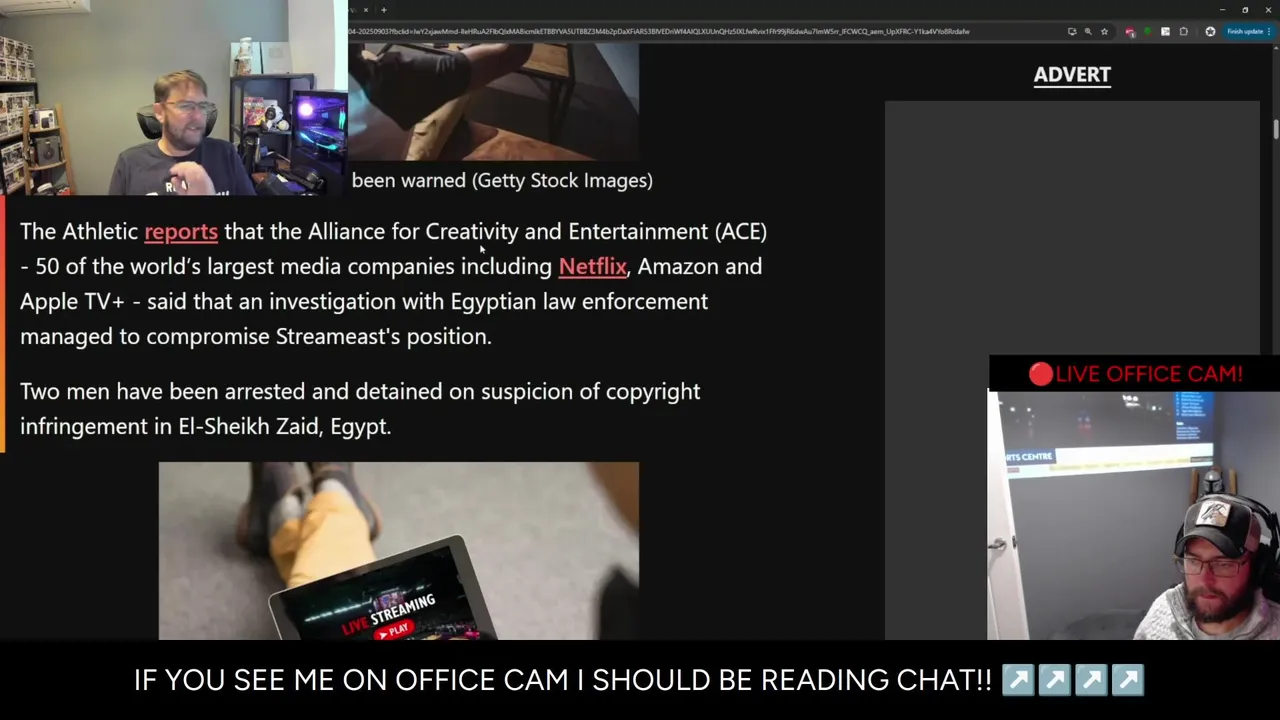Viewport: 1280px width, 720px height.
Task: Click the install app icon in the address bar
Action: click(1072, 32)
